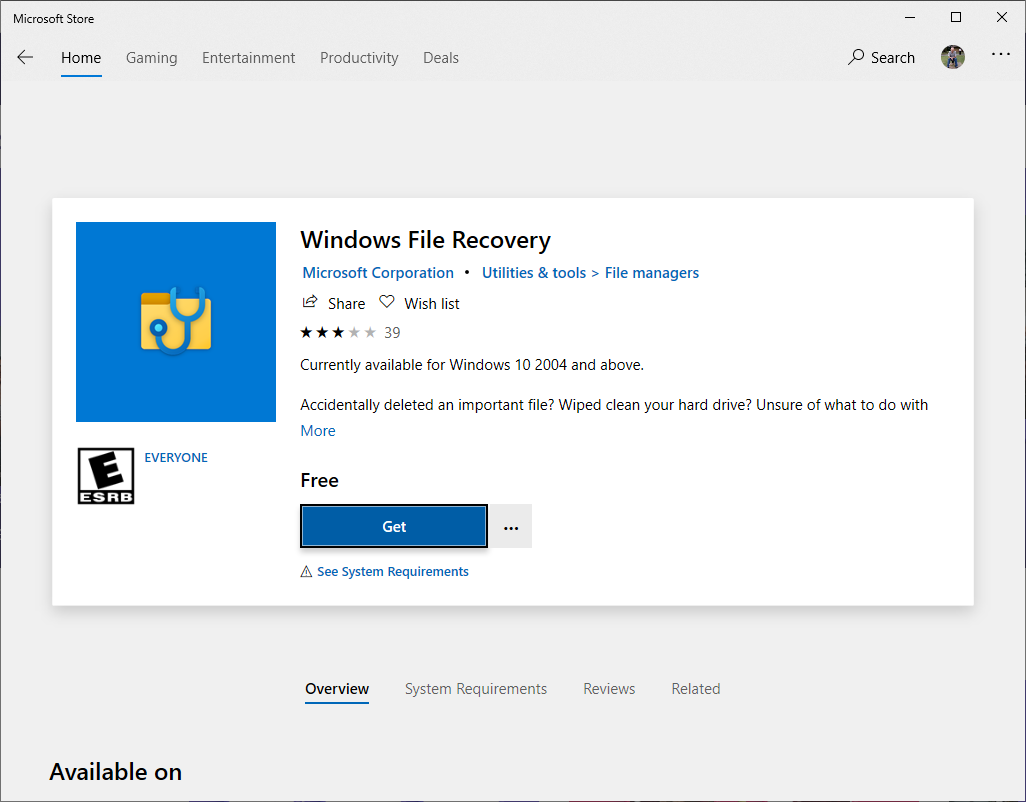The width and height of the screenshot is (1026, 802).
Task: Open the Search magnifier
Action: (856, 58)
